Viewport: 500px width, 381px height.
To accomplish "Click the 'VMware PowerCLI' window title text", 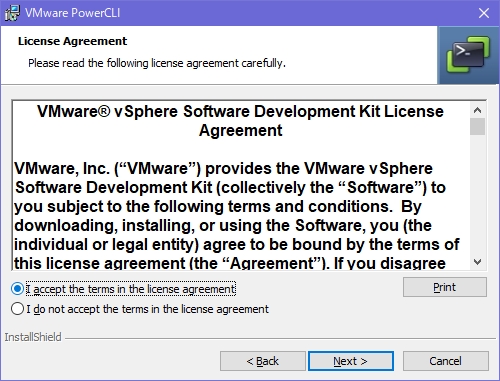I will pyautogui.click(x=72, y=13).
